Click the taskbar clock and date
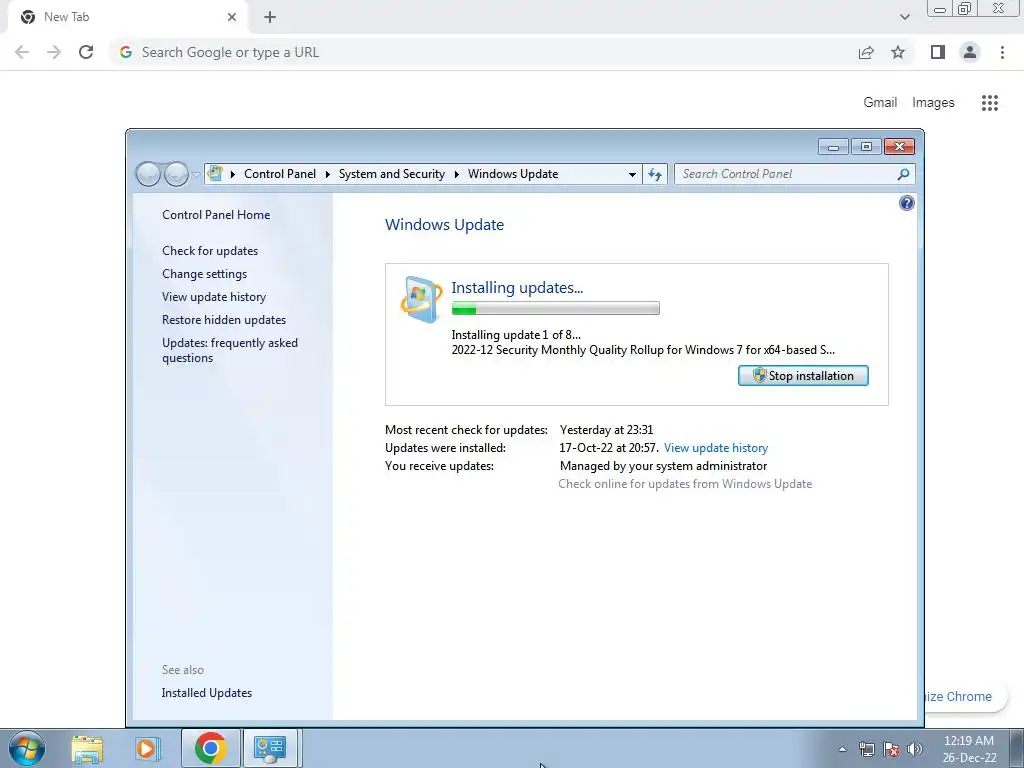Viewport: 1024px width, 768px height. coord(969,749)
